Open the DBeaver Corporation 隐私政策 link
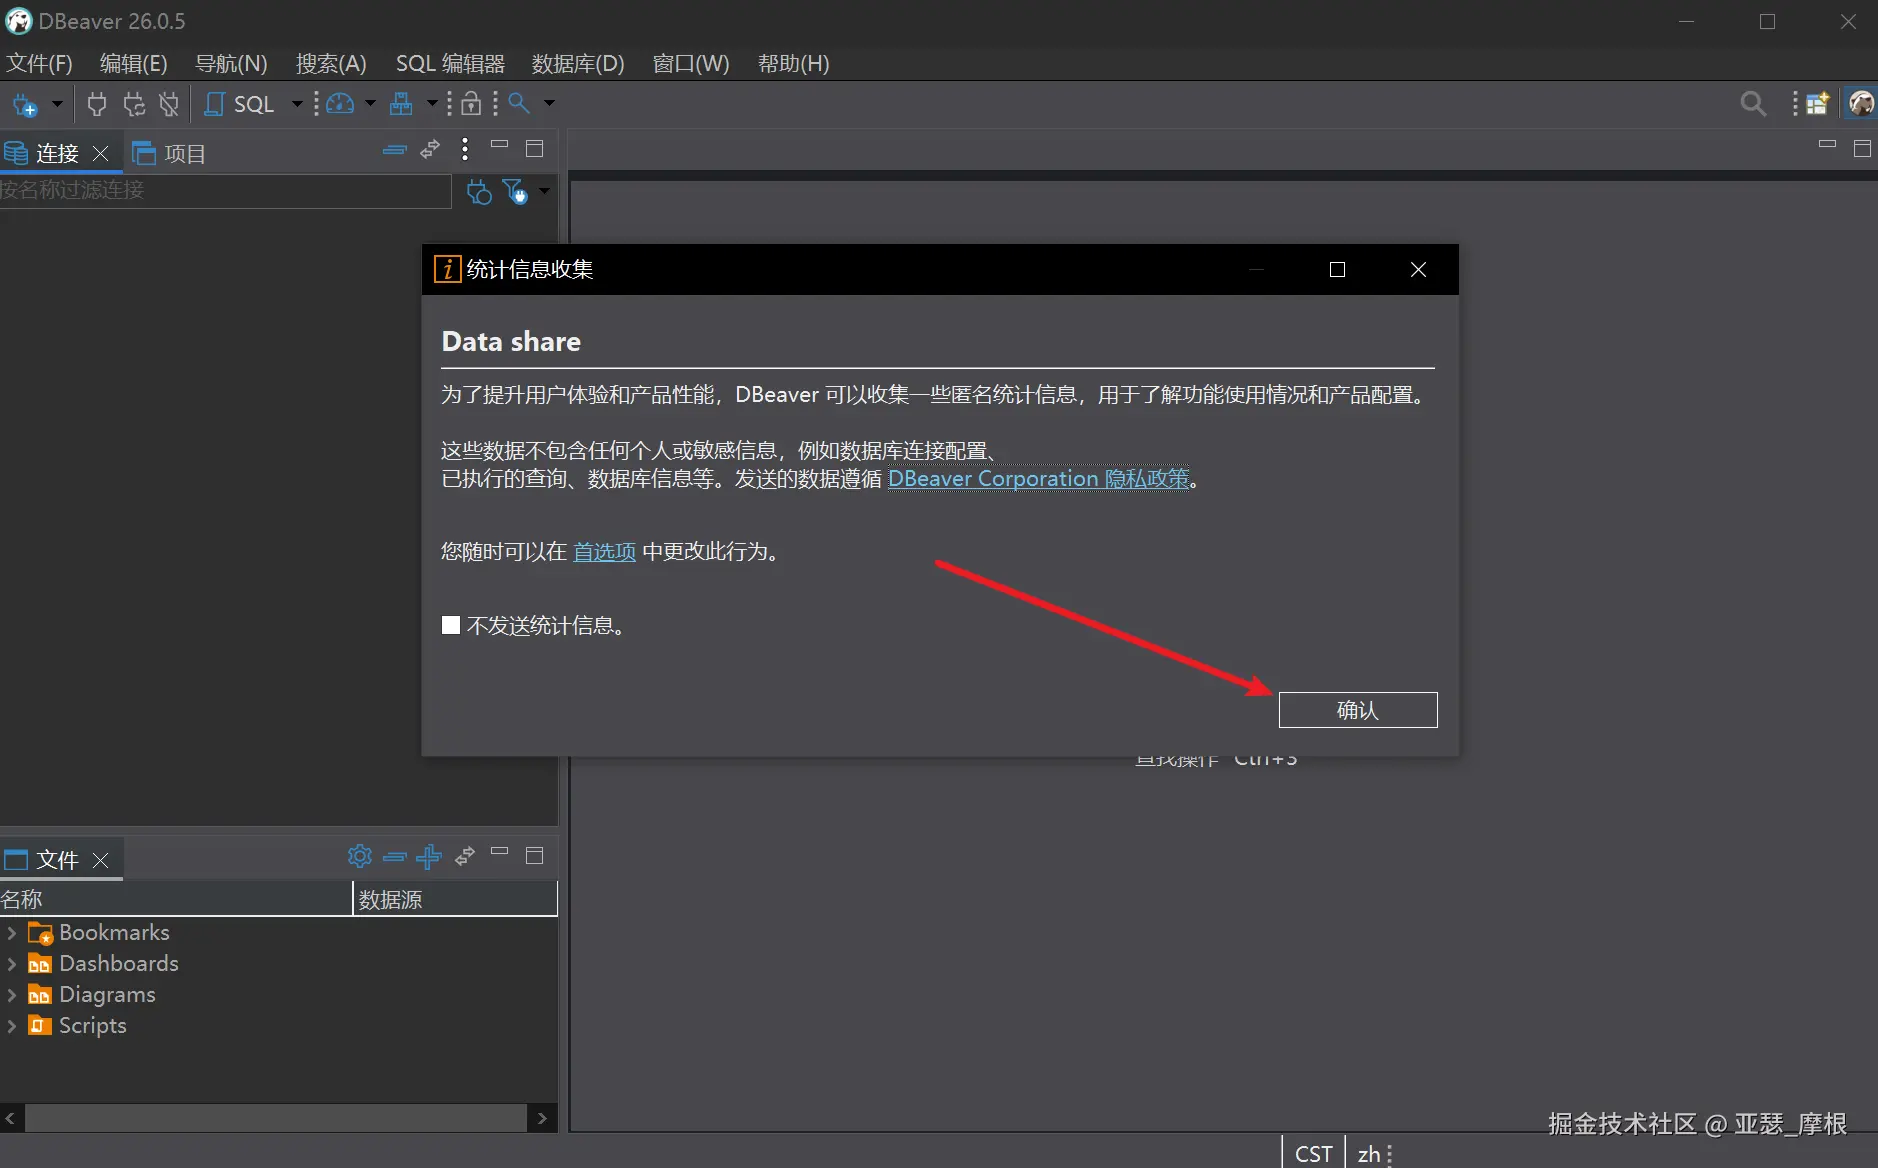The width and height of the screenshot is (1878, 1168). coord(1039,479)
